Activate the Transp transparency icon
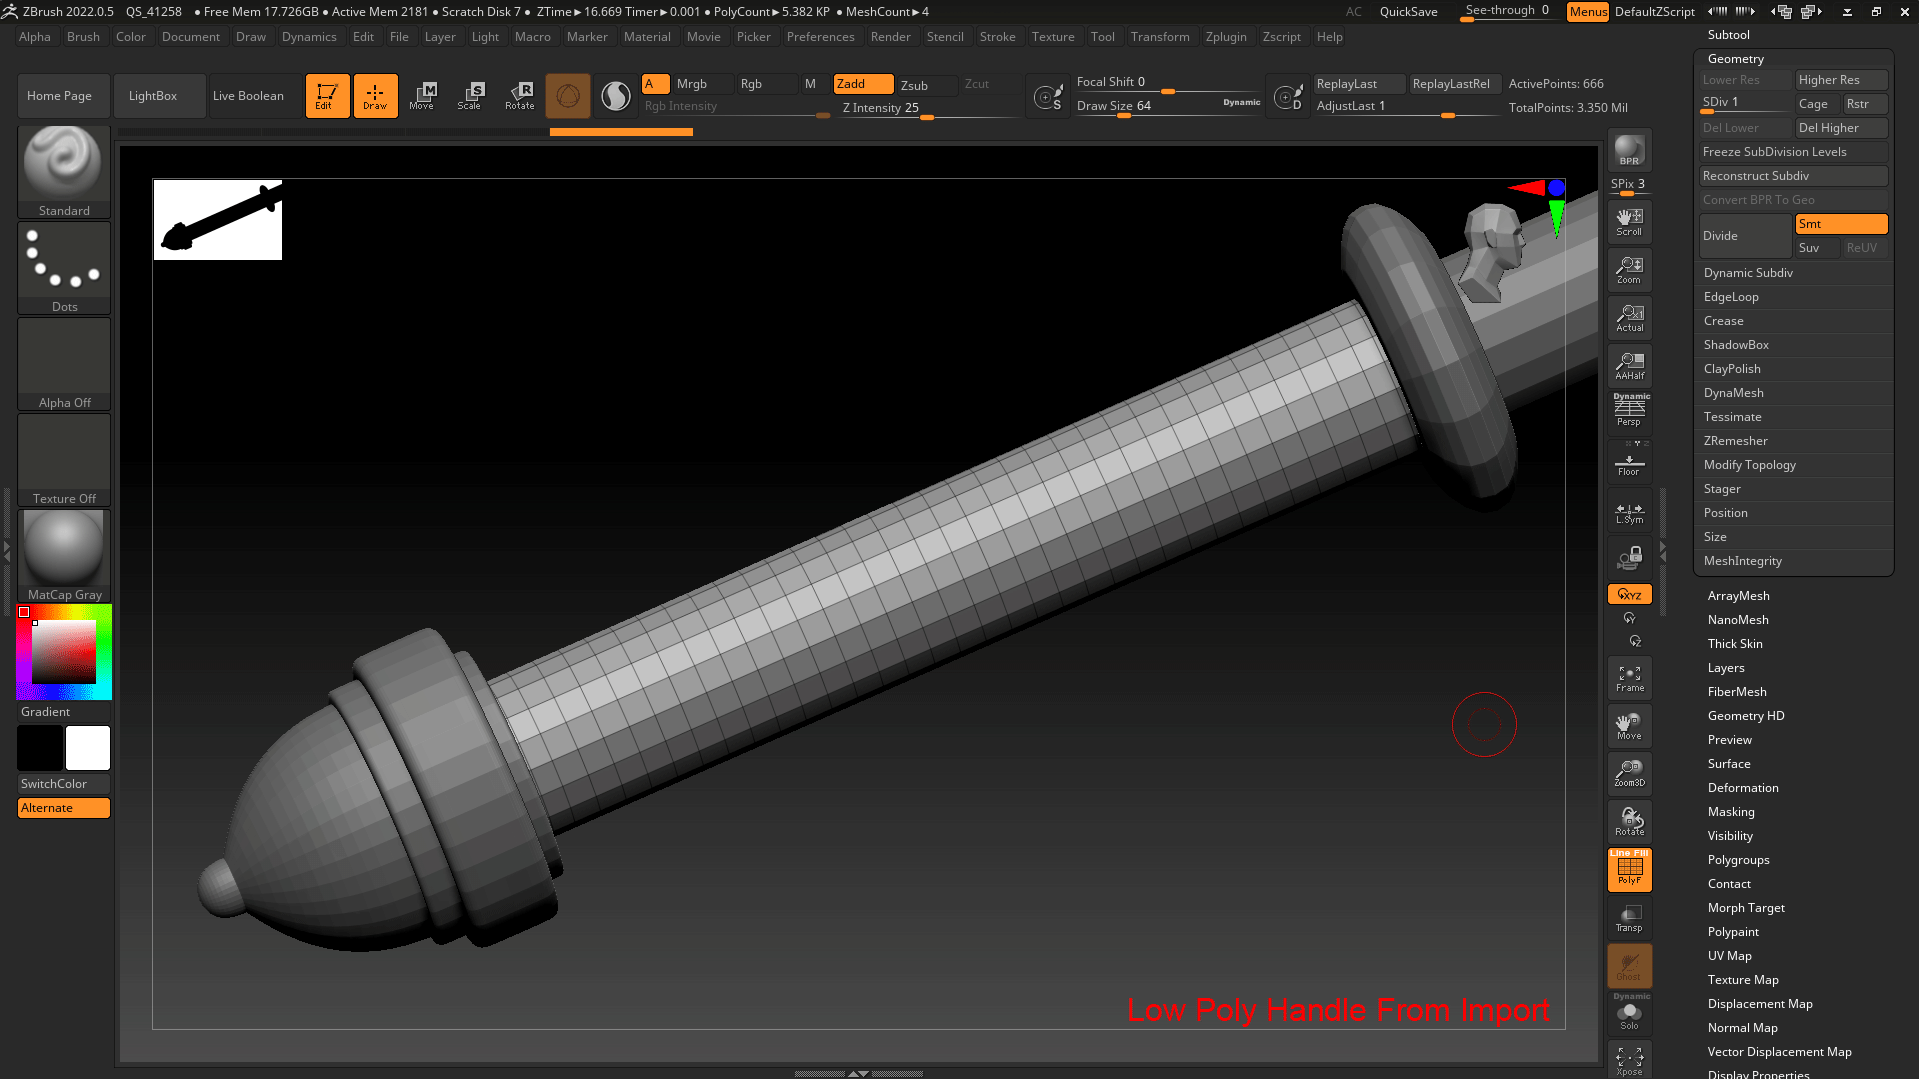 [1629, 917]
